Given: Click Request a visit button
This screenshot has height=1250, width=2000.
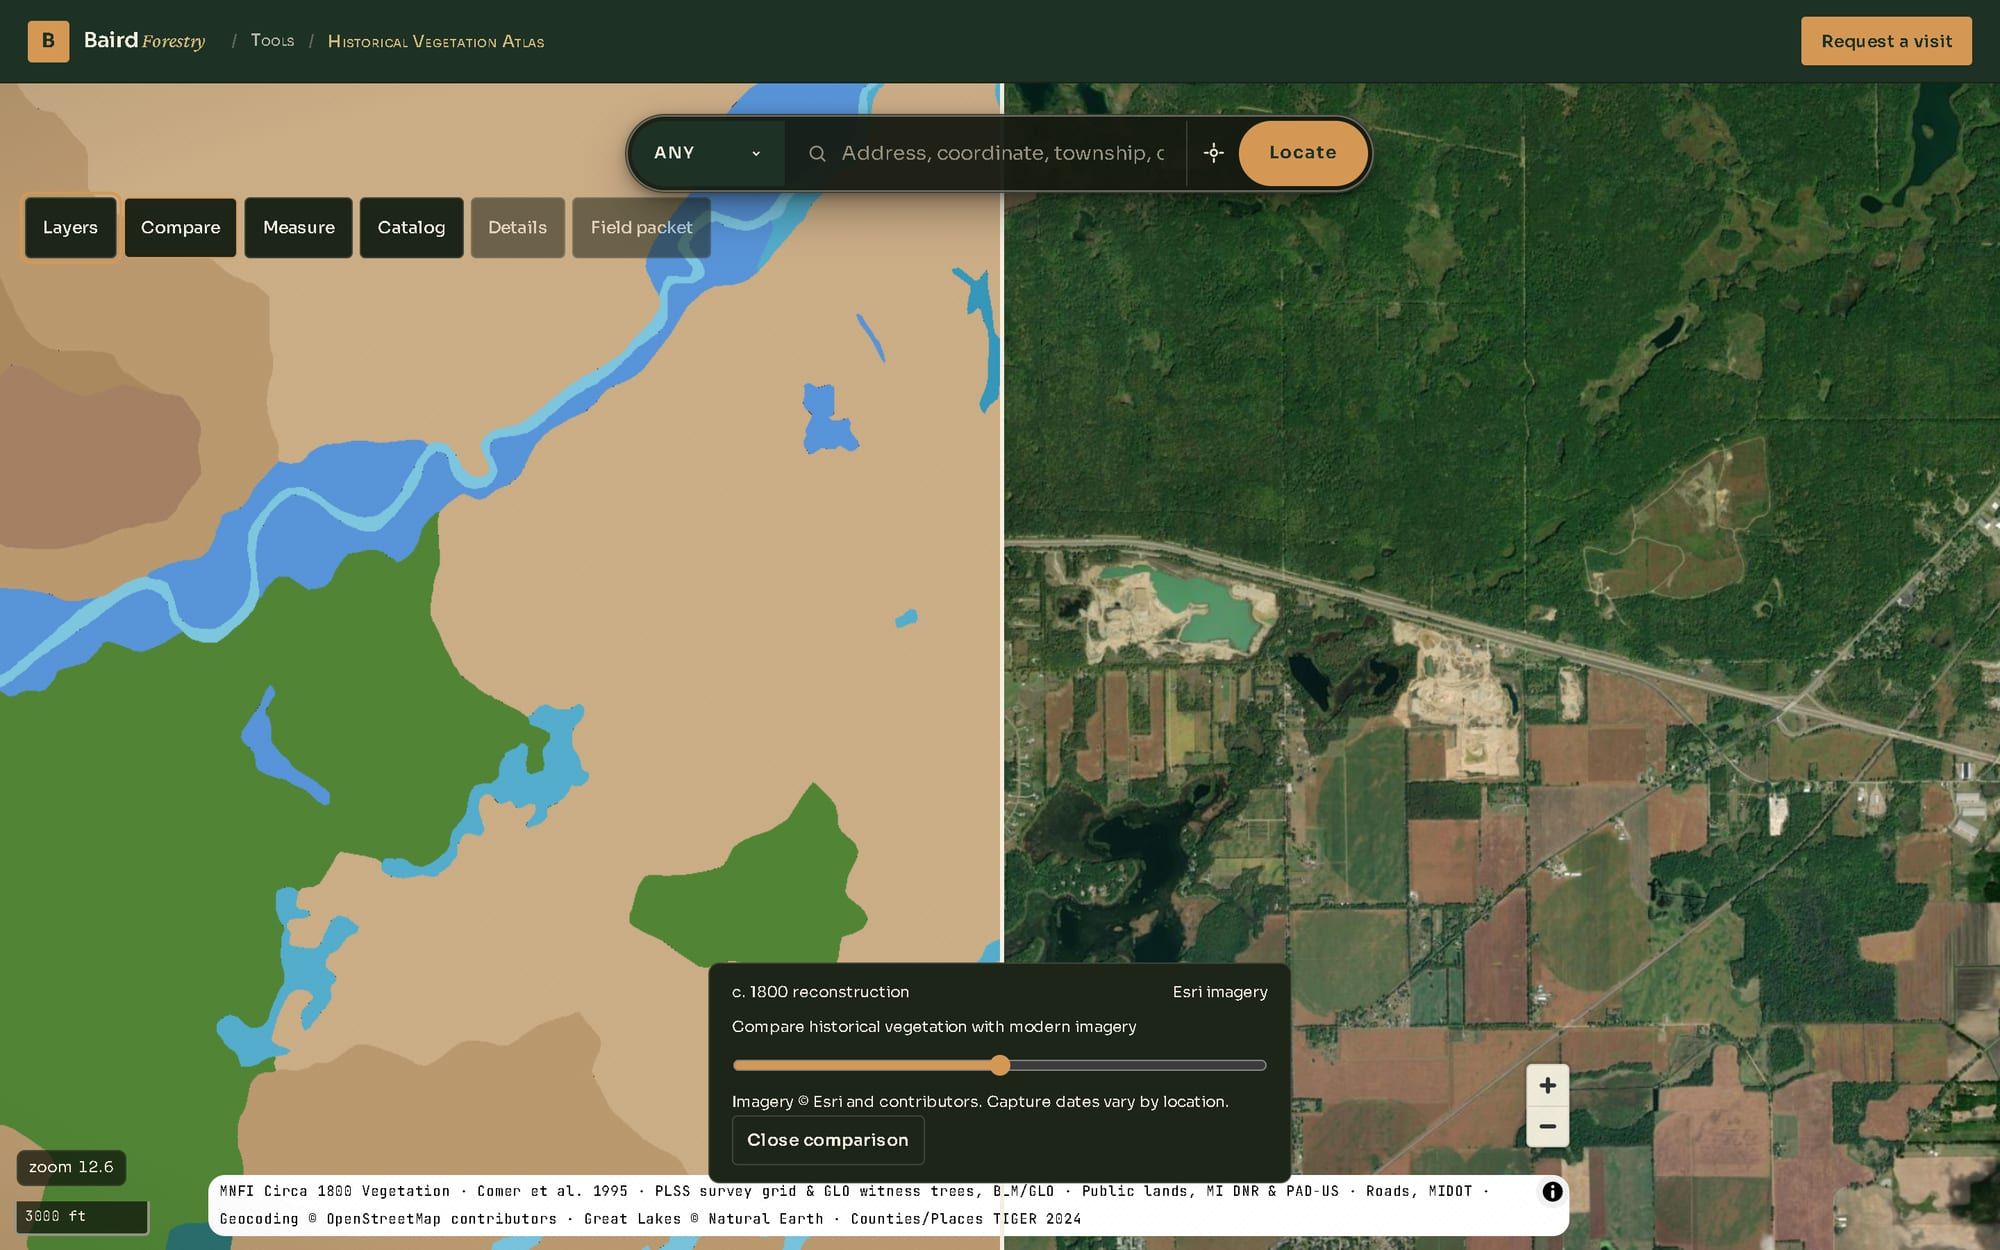Looking at the screenshot, I should coord(1886,41).
